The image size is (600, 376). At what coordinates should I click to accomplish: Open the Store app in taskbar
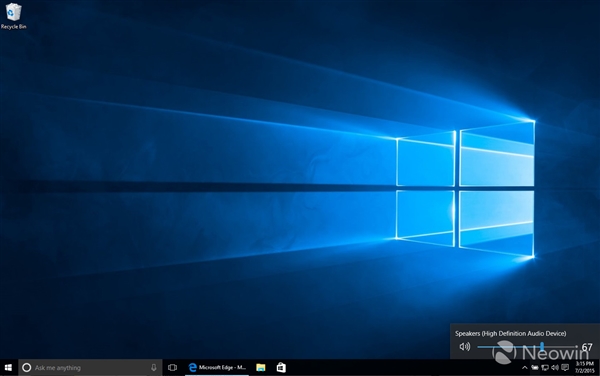click(281, 368)
